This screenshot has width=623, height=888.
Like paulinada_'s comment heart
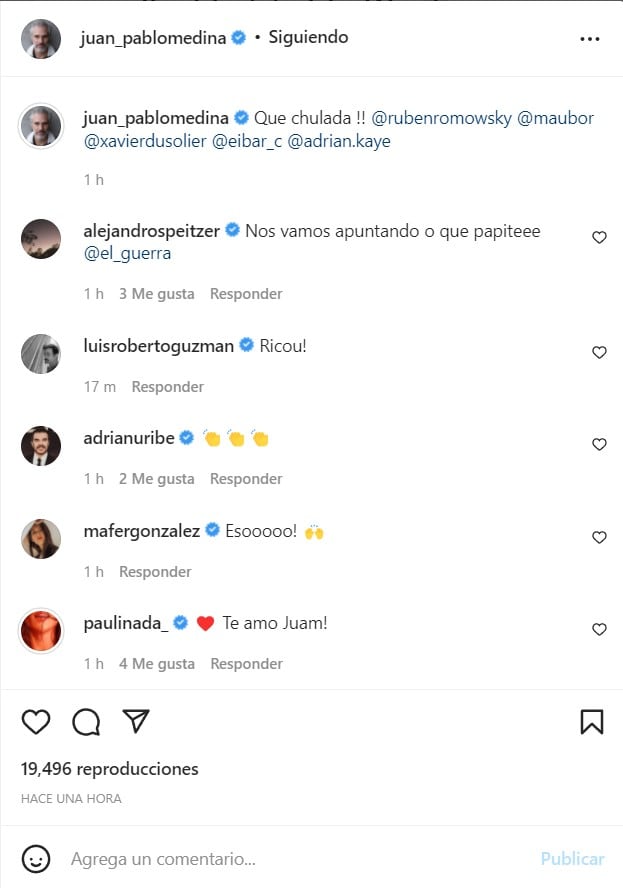tap(599, 630)
